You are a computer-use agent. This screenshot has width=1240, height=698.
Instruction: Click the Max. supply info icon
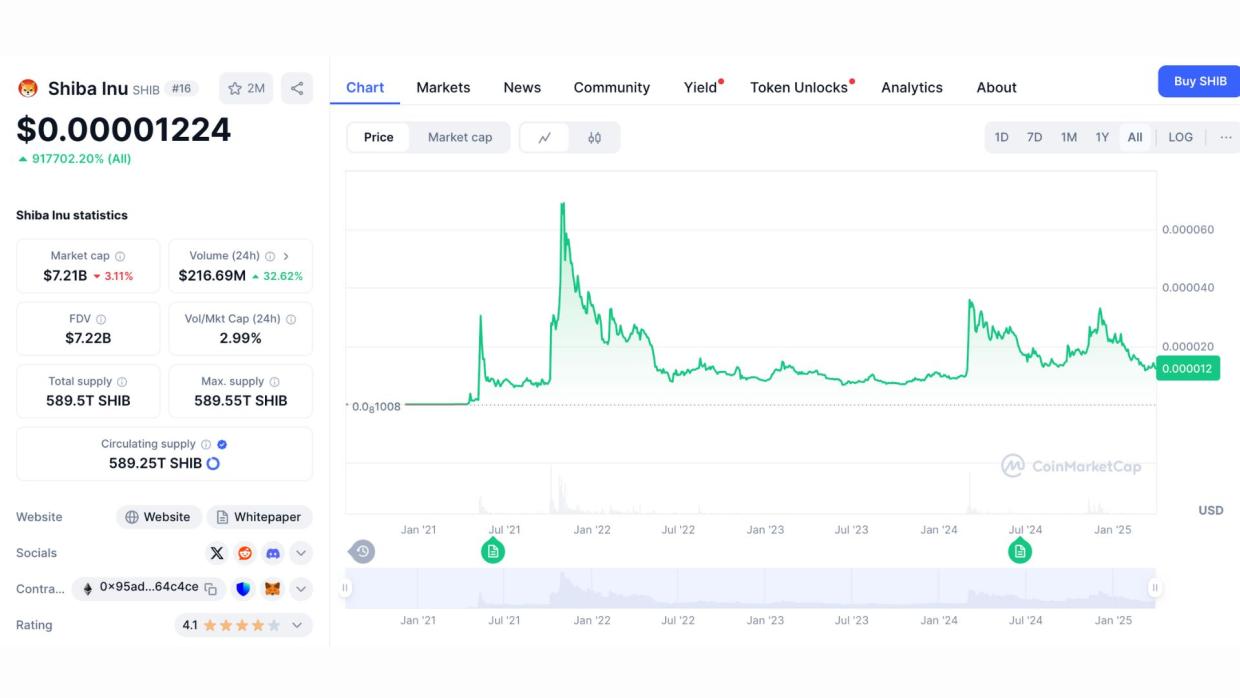pyautogui.click(x=274, y=382)
